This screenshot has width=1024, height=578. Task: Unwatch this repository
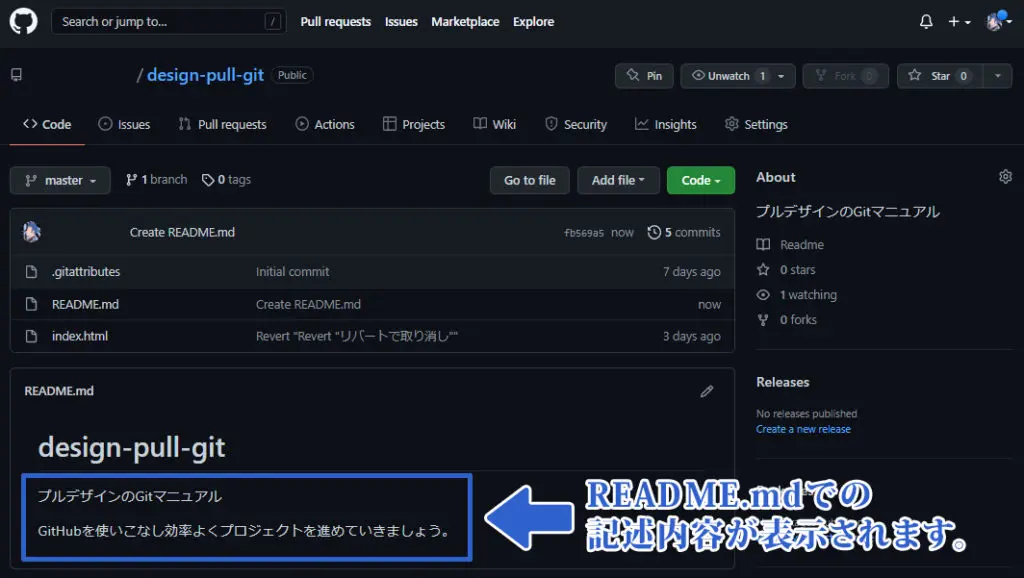pos(725,75)
